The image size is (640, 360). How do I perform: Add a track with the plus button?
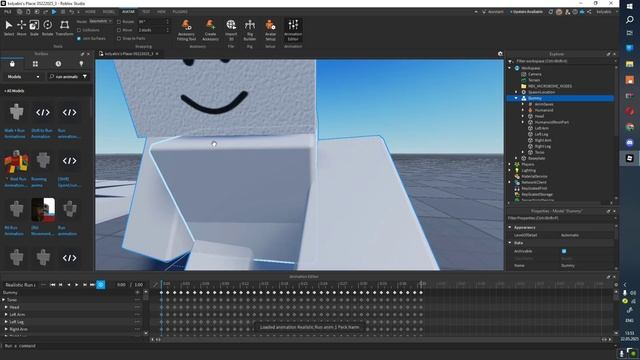(x=138, y=292)
